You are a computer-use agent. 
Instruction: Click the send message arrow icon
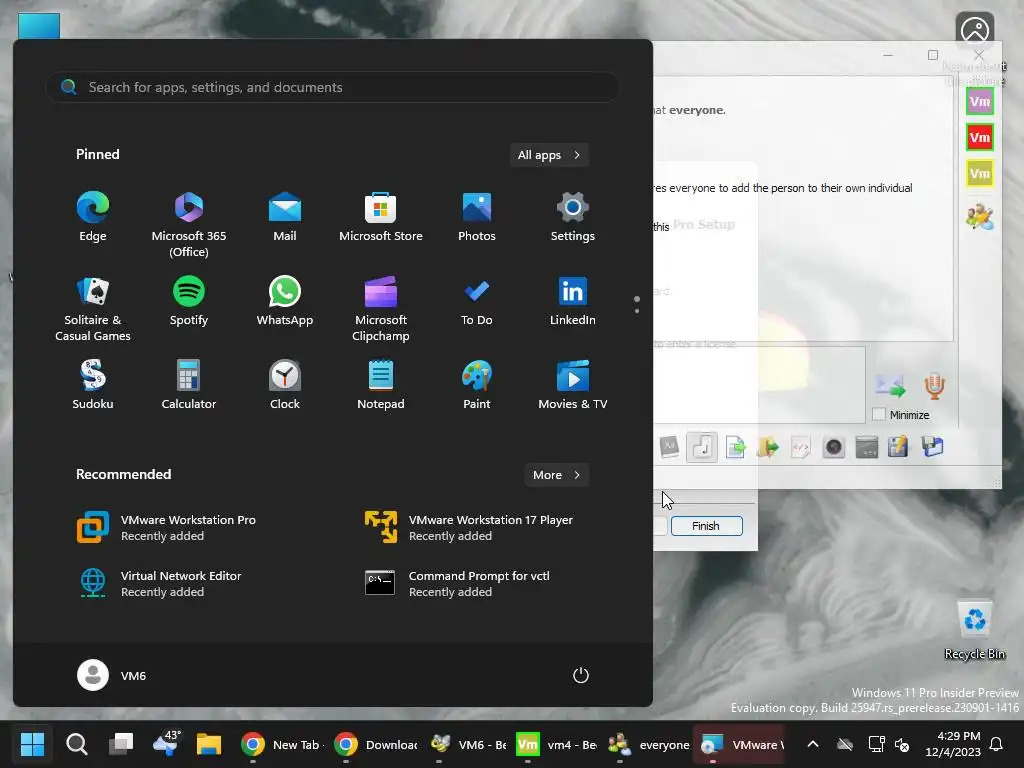click(x=891, y=386)
